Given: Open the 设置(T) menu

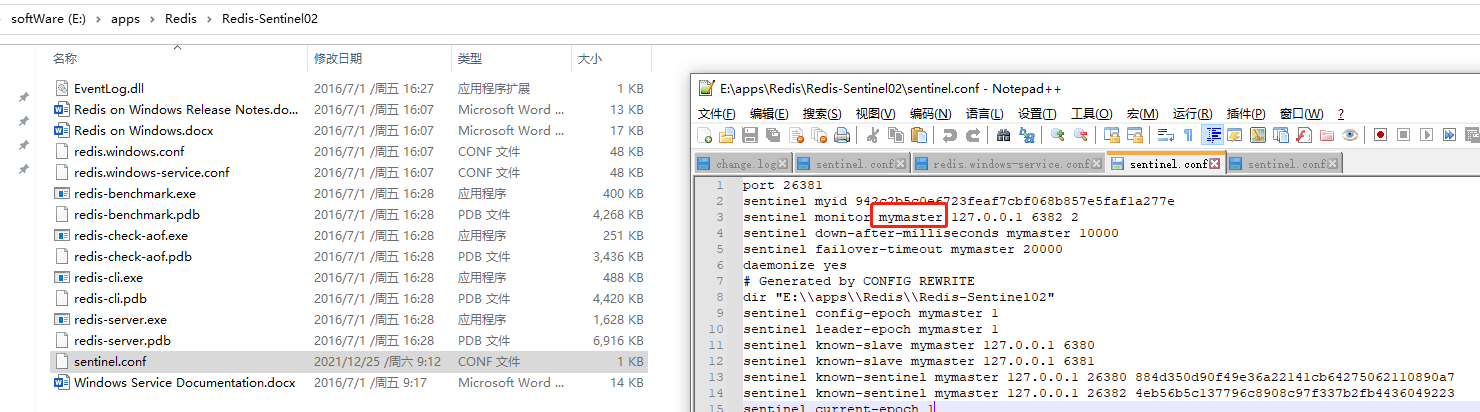Looking at the screenshot, I should point(1038,114).
